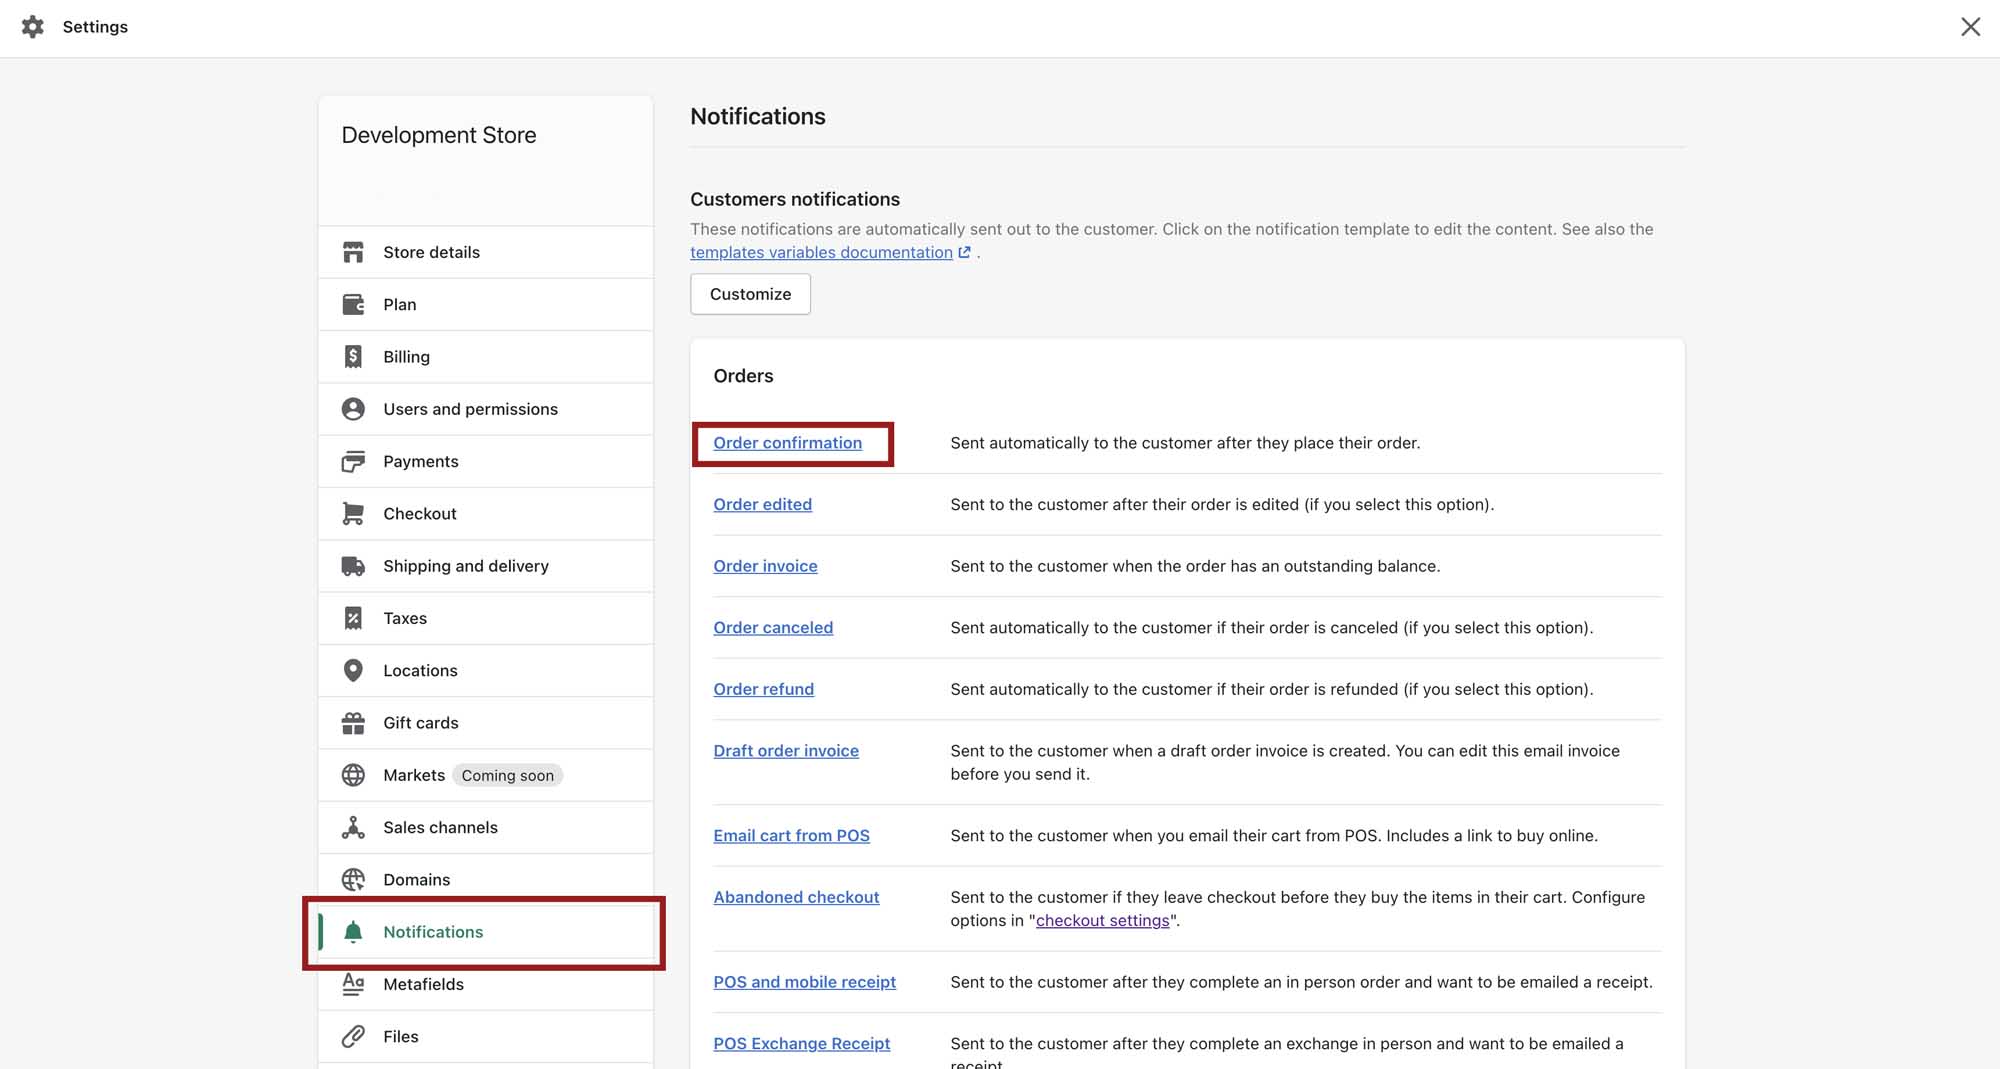2000x1069 pixels.
Task: Click the Customers notifications section title
Action: (x=795, y=199)
